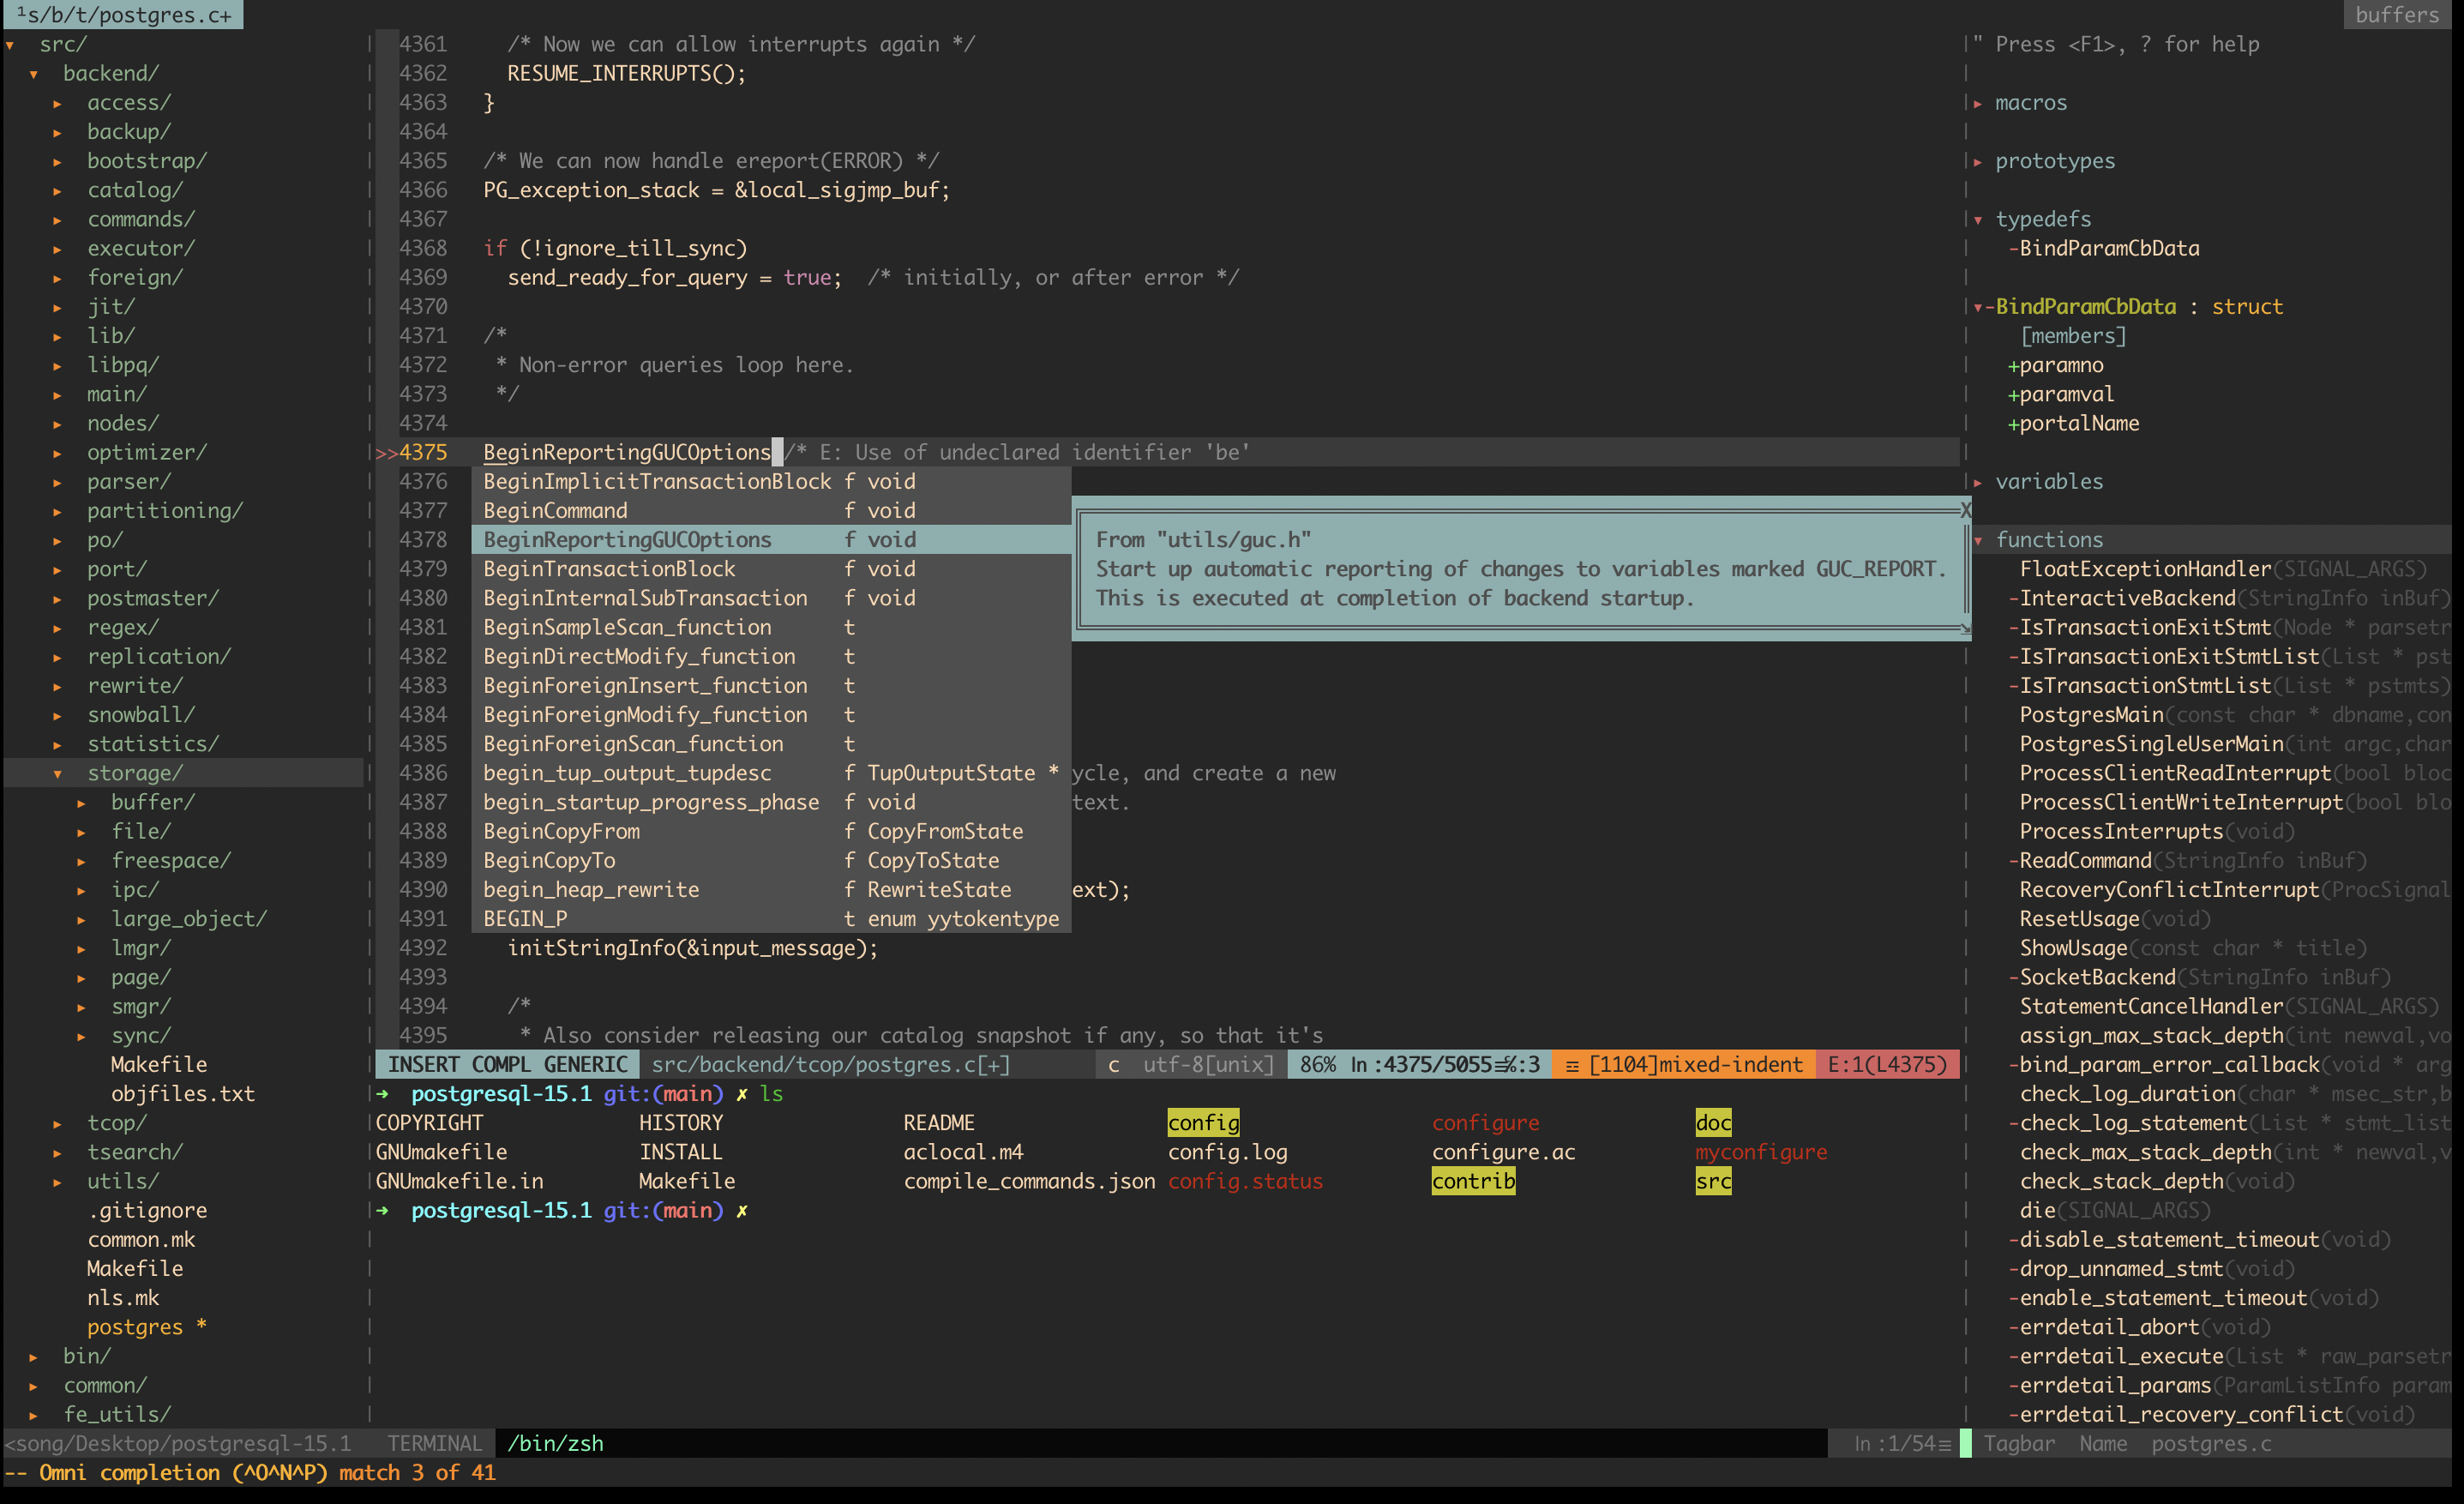The height and width of the screenshot is (1504, 2464).
Task: Click the 86% line position indicator
Action: pyautogui.click(x=1318, y=1065)
